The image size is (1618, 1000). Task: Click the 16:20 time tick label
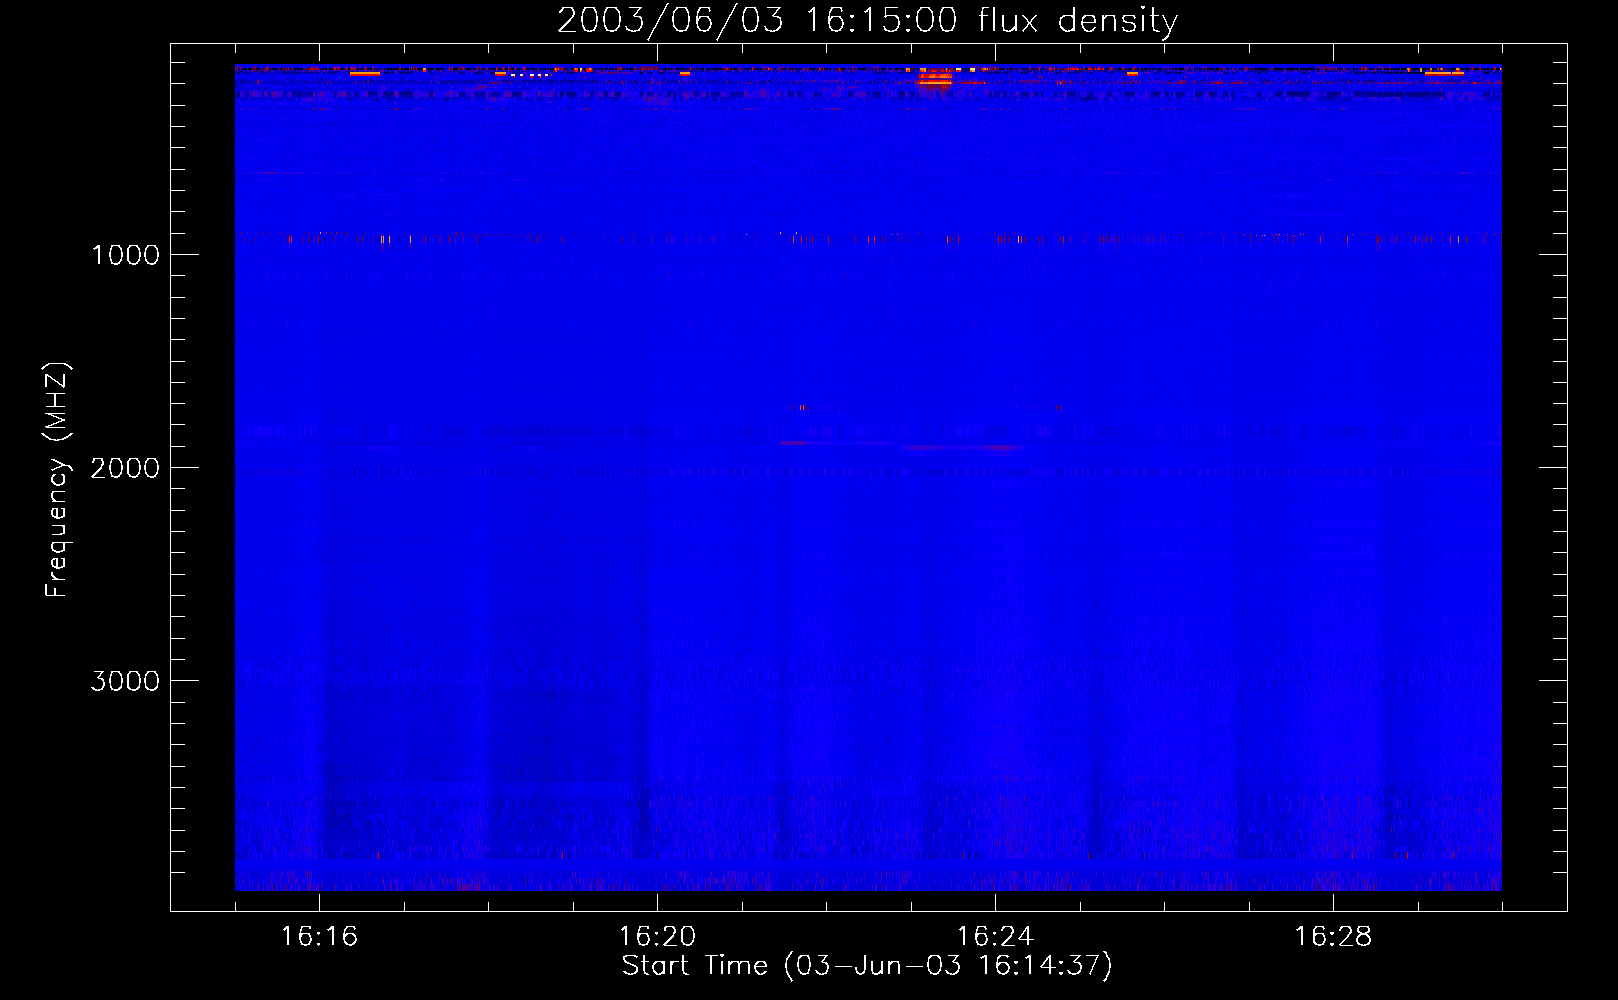tap(657, 937)
